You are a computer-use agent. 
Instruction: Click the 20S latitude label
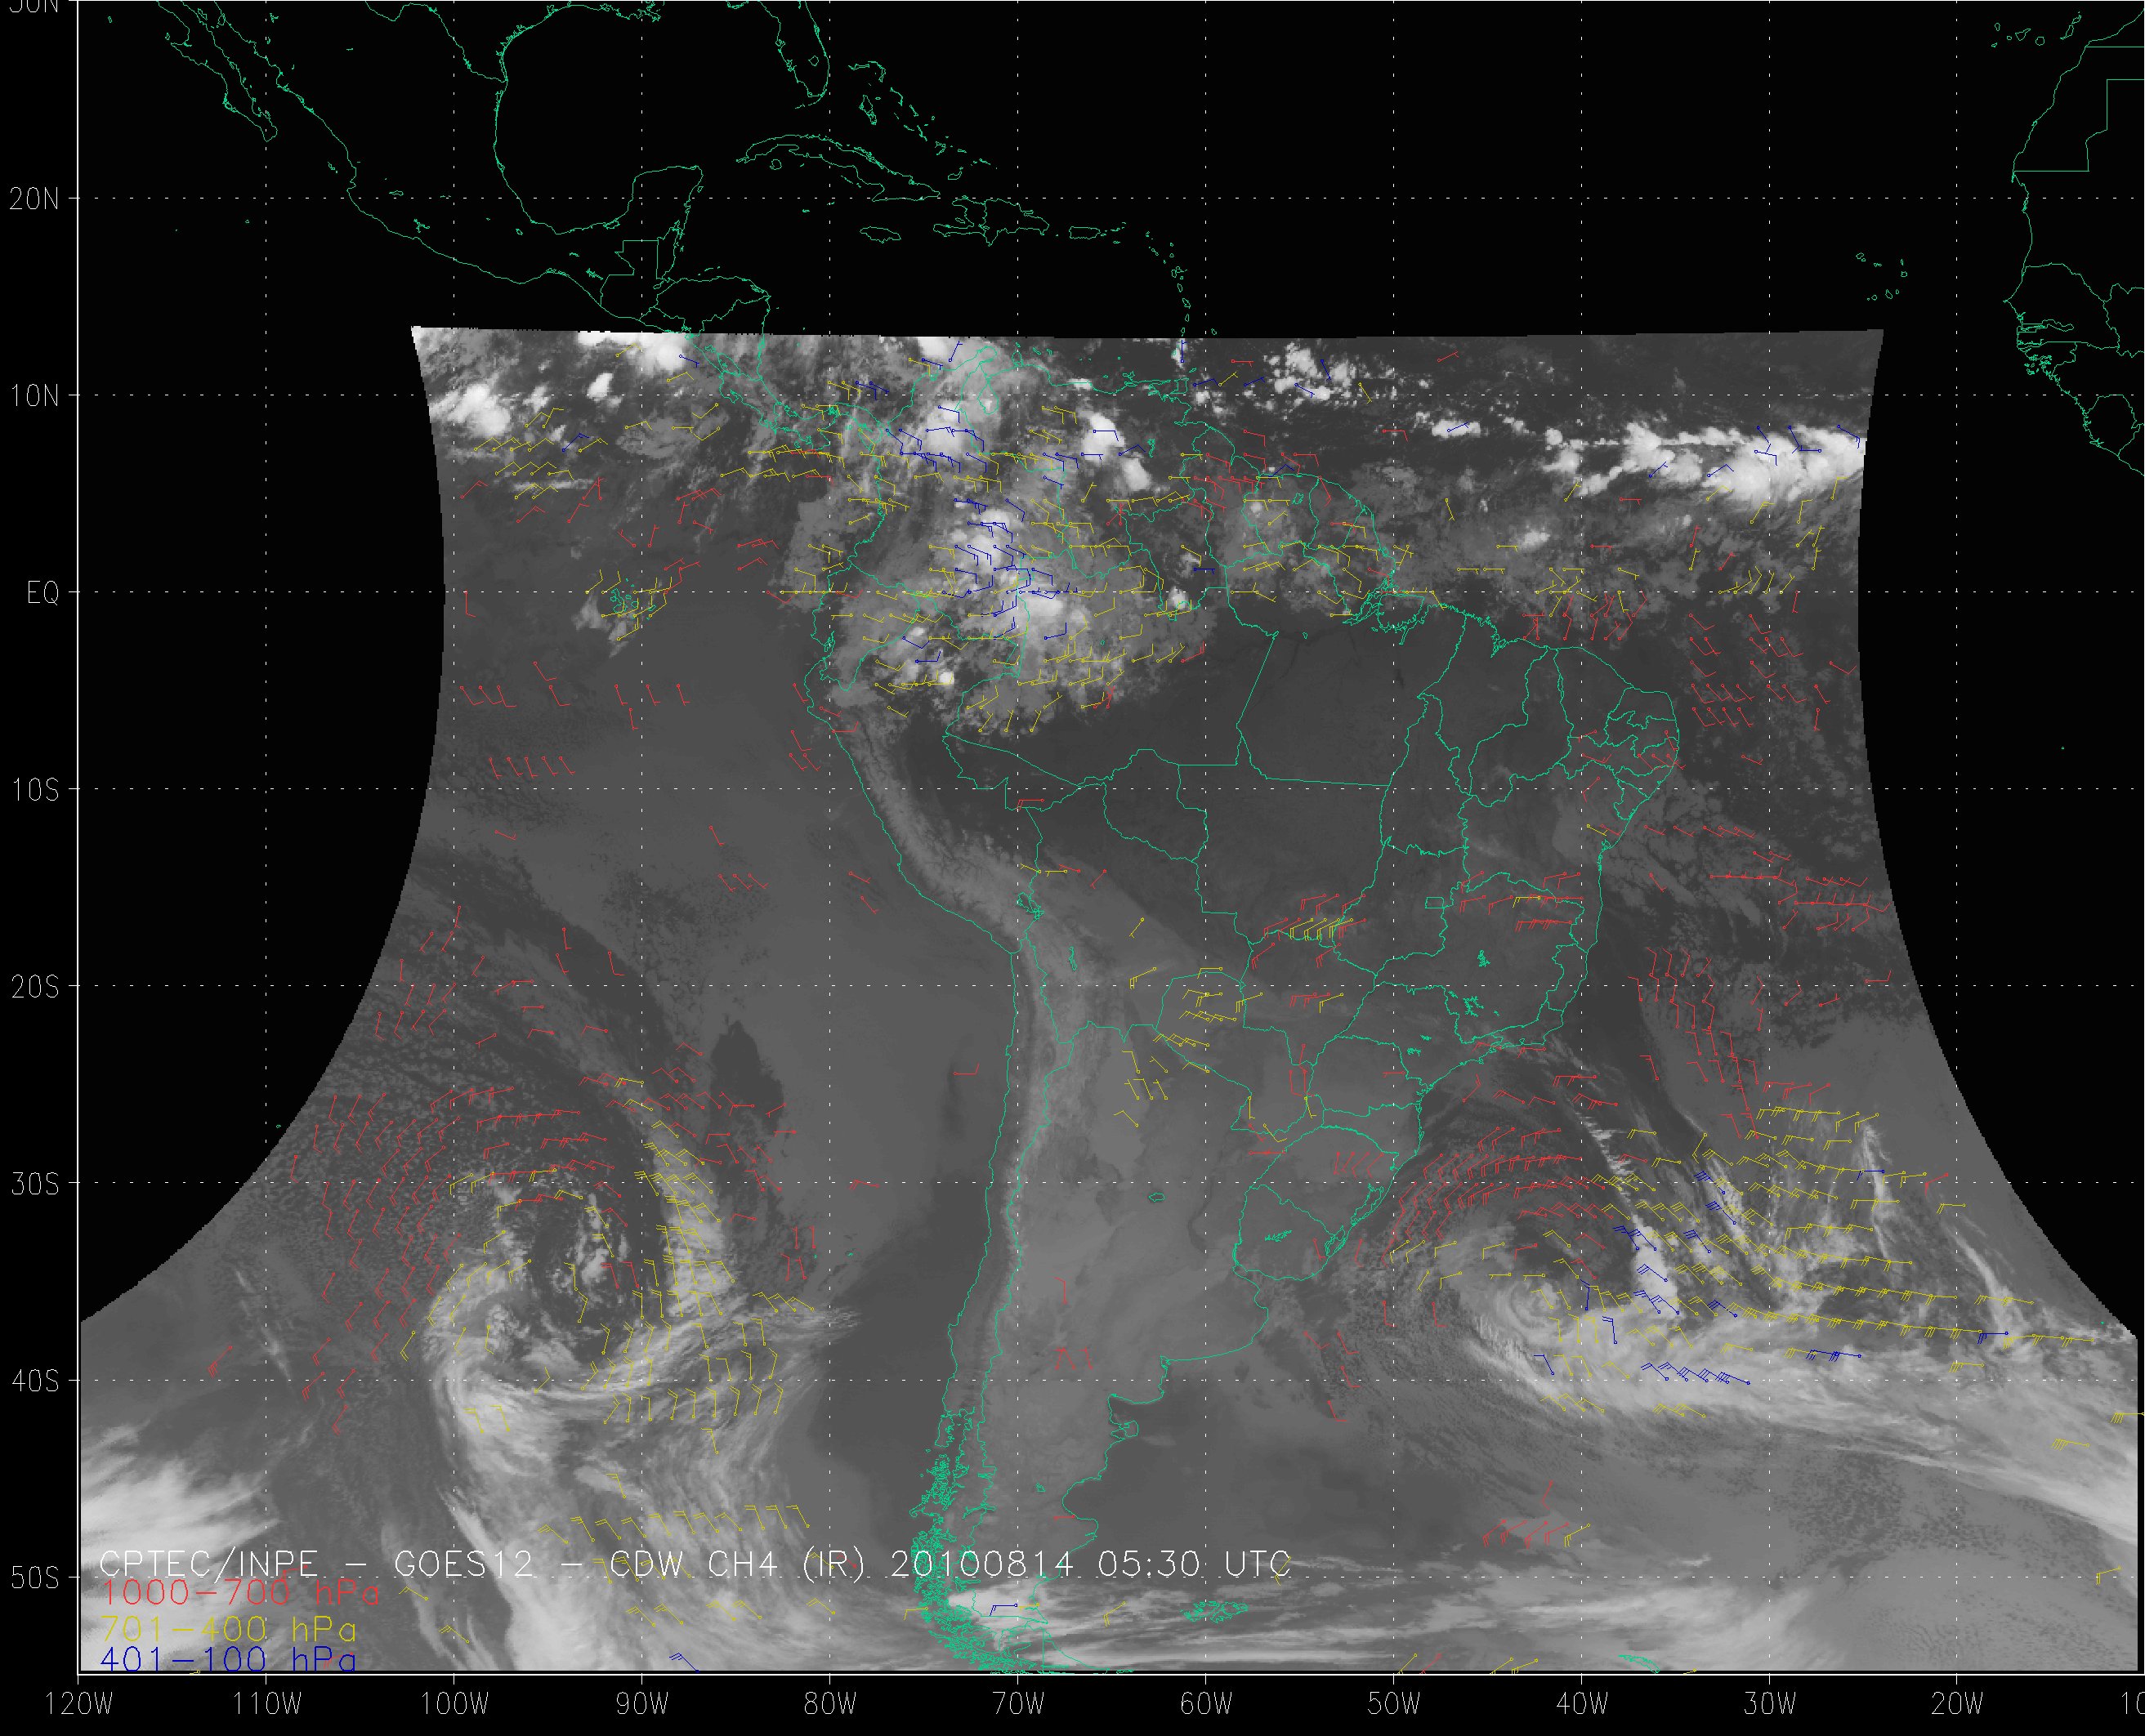(34, 987)
